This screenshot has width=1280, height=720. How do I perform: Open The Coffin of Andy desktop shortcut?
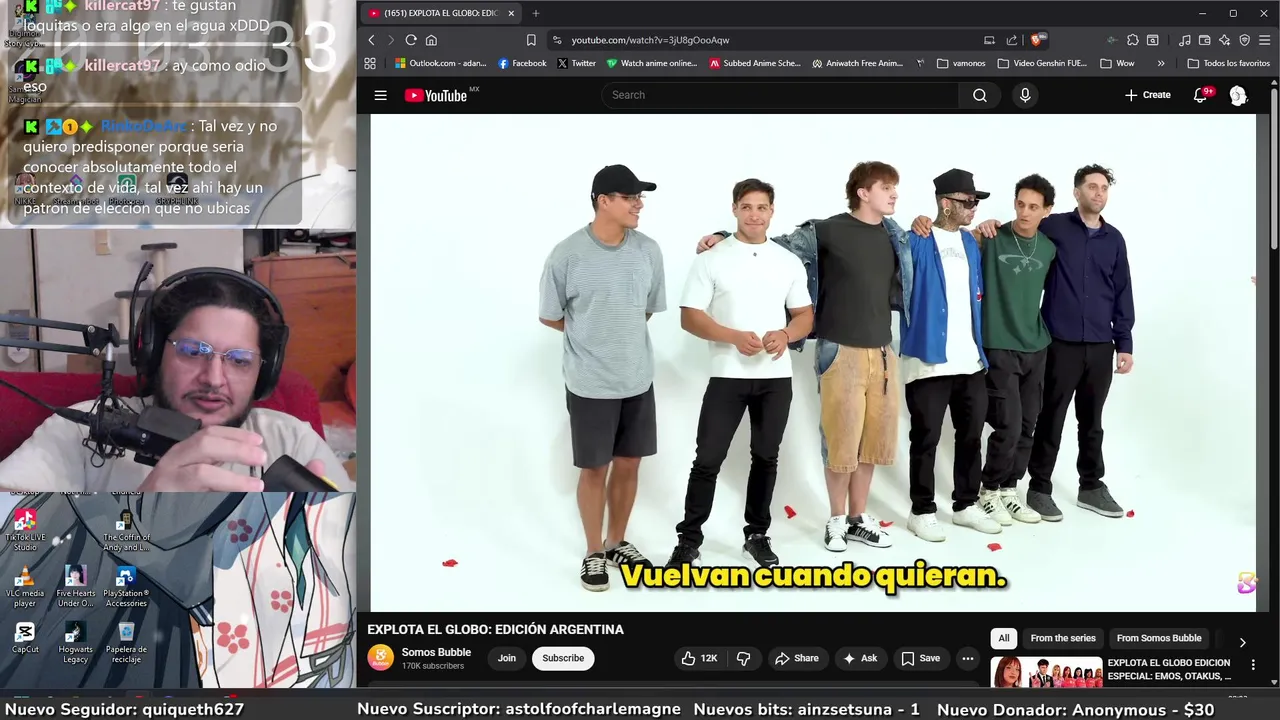(x=126, y=530)
